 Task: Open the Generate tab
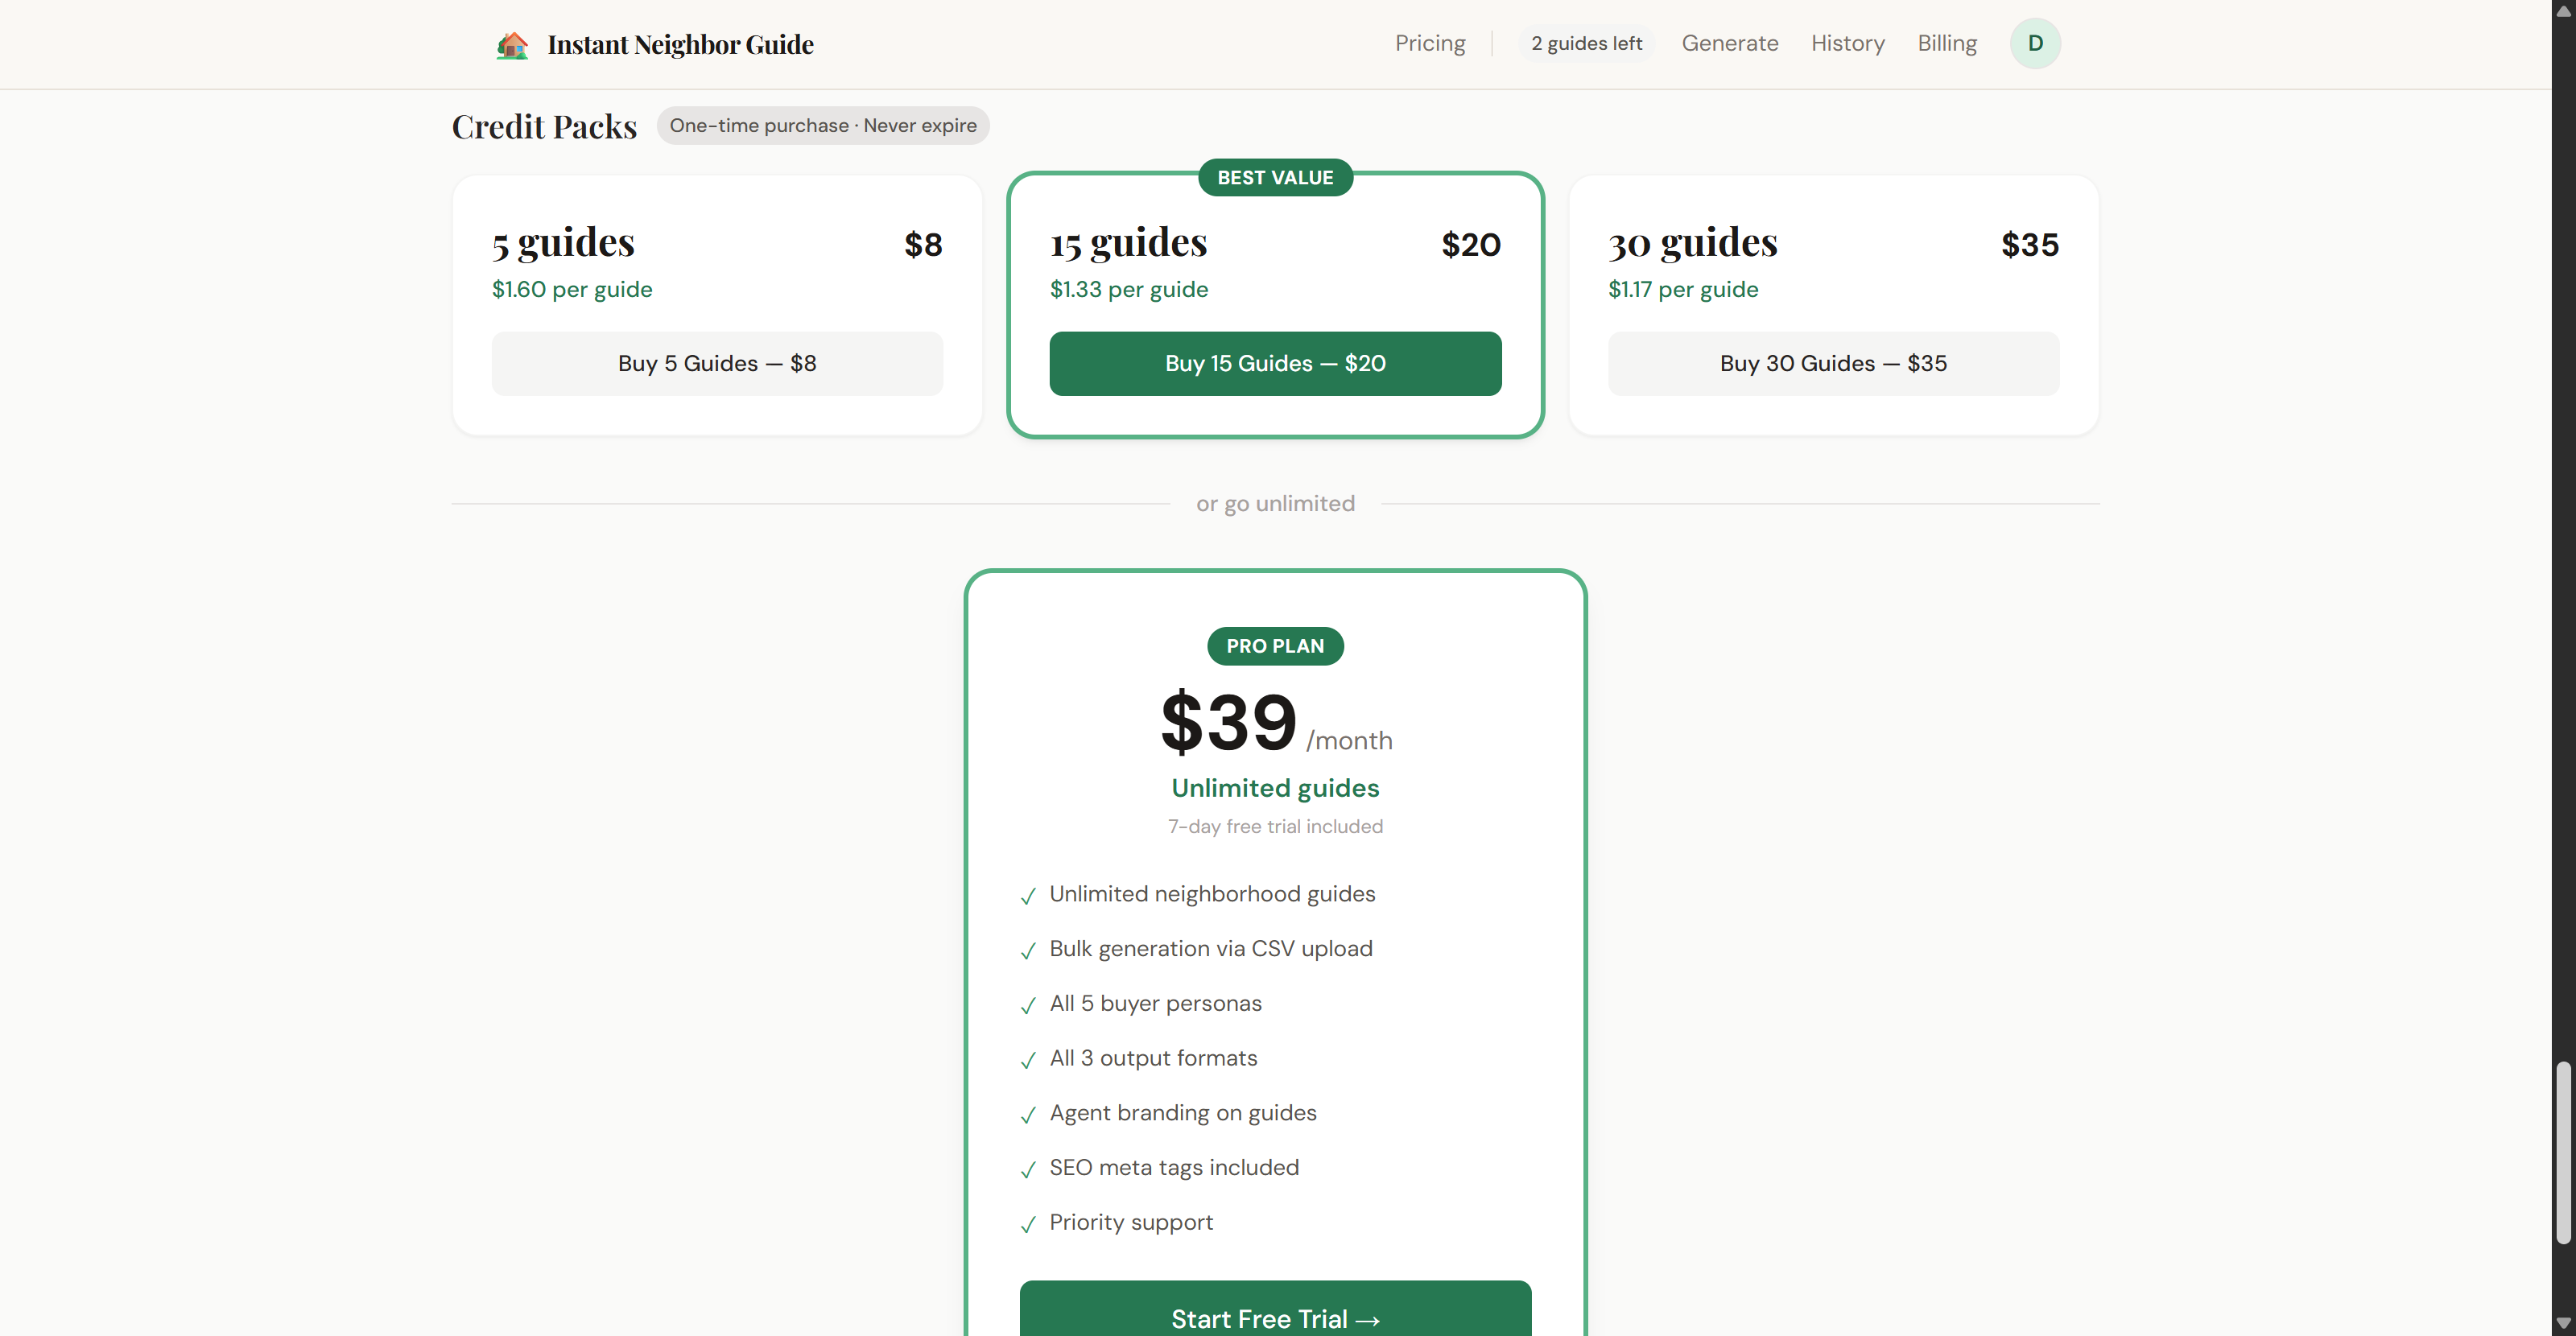tap(1730, 43)
